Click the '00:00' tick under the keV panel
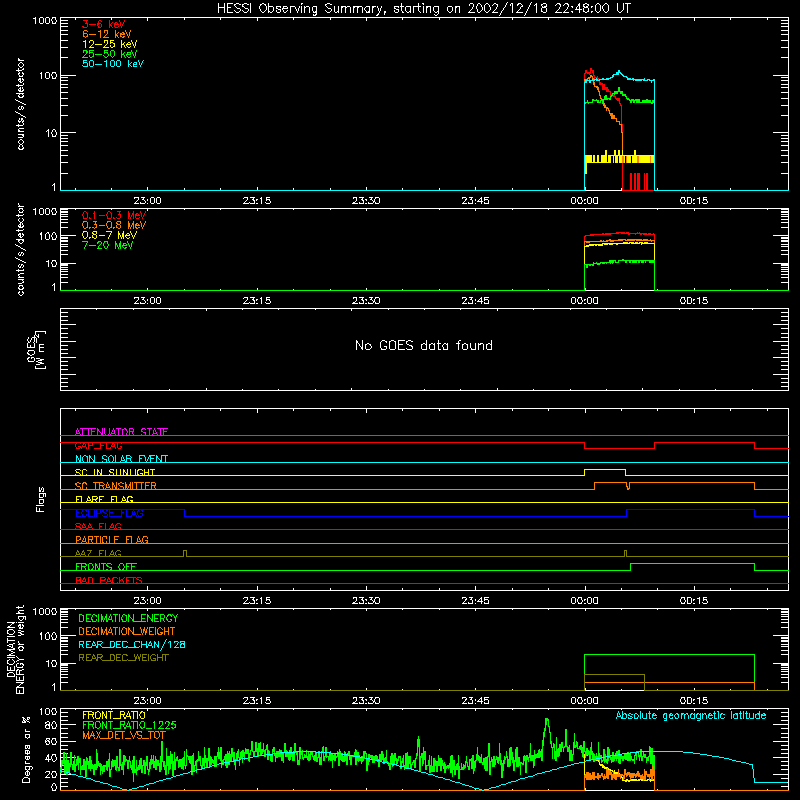This screenshot has height=800, width=800. coord(584,201)
